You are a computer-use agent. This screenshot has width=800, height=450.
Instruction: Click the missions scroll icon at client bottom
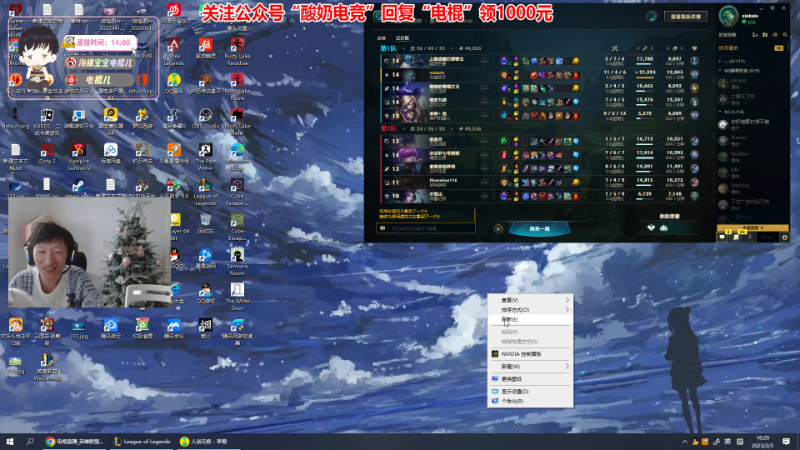point(736,237)
